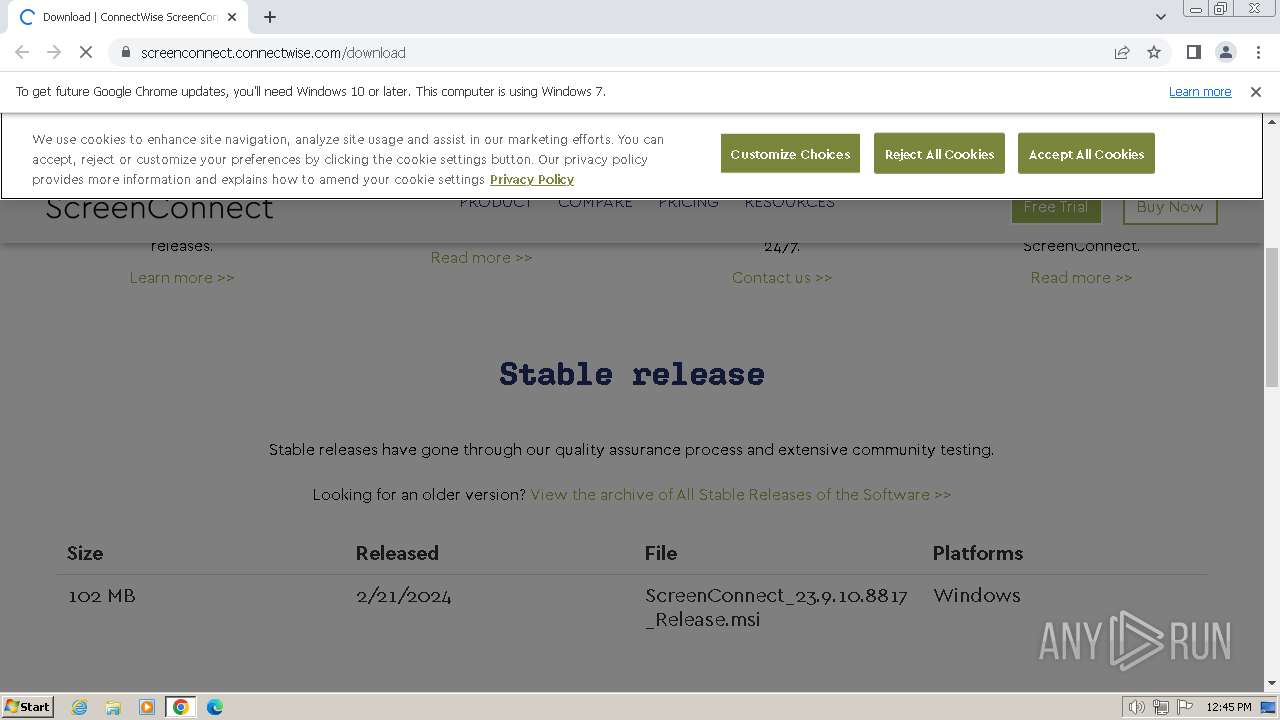
Task: Bookmark this page with the star
Action: pos(1154,53)
